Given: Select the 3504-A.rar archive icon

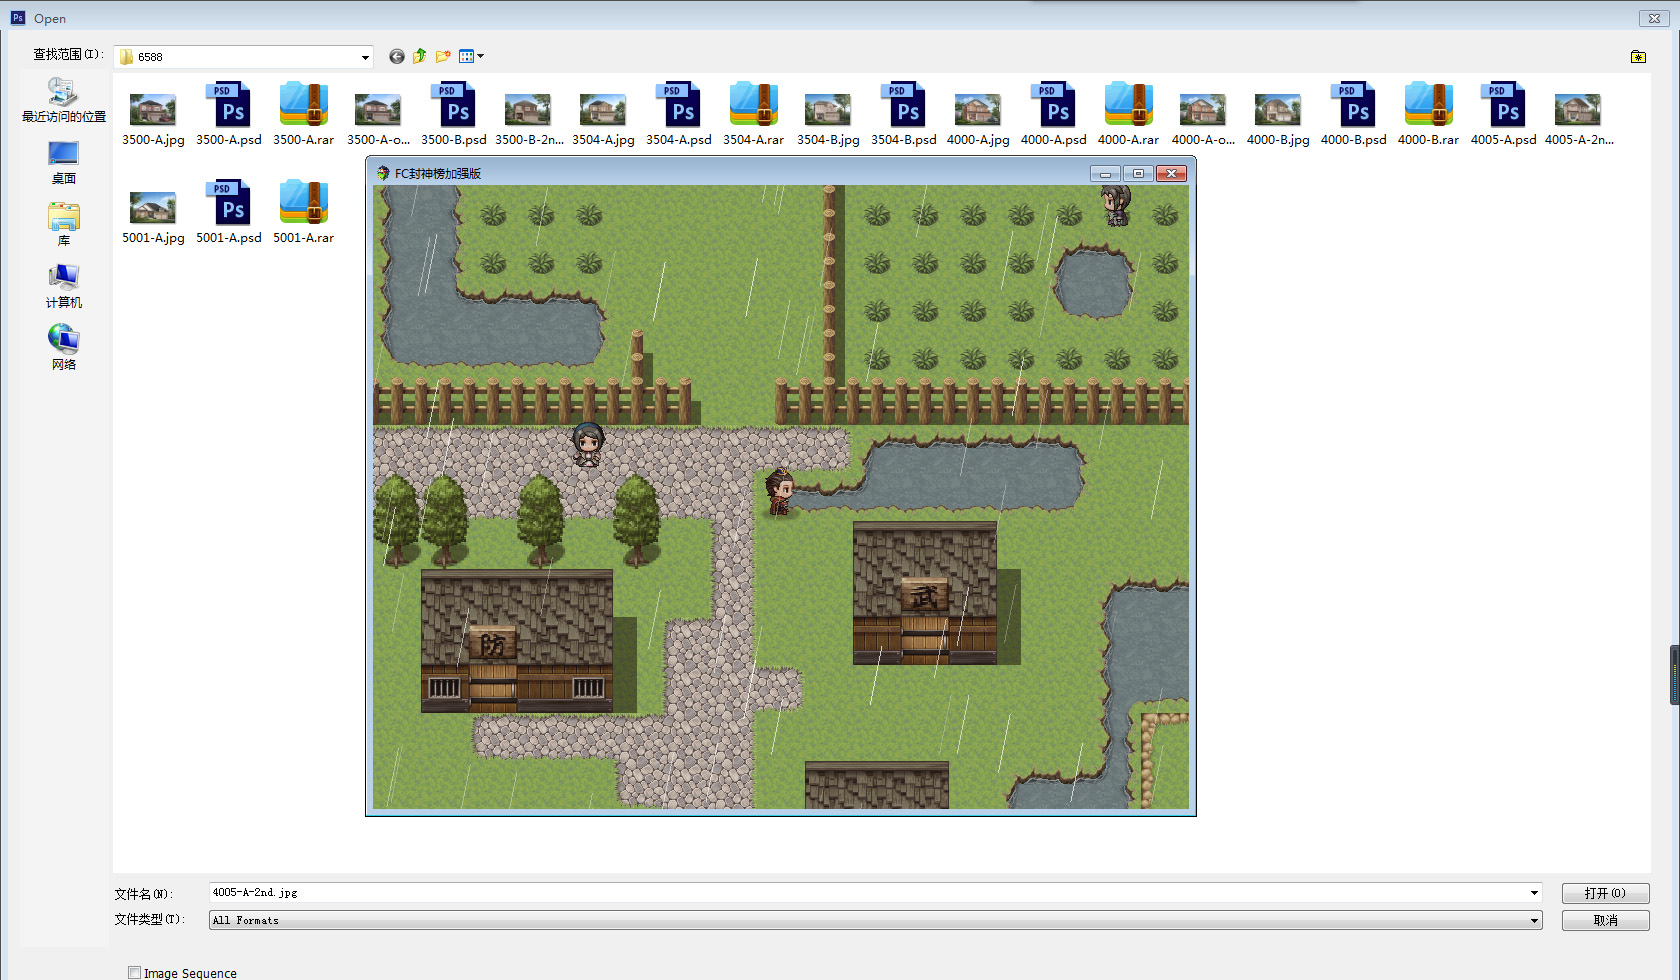Looking at the screenshot, I should (x=753, y=105).
